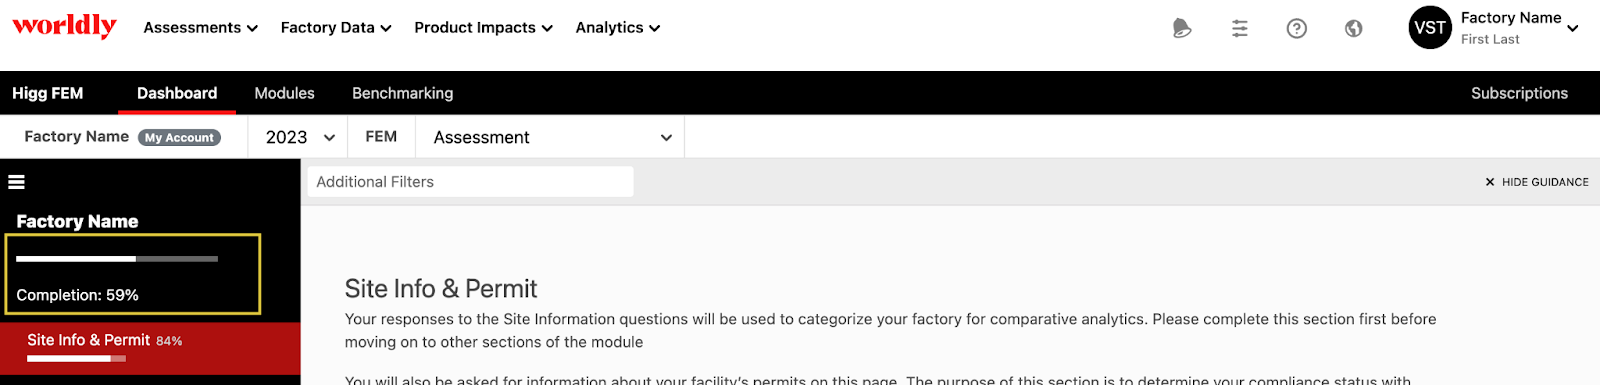This screenshot has width=1600, height=385.
Task: Open the Subscriptions link
Action: pyautogui.click(x=1519, y=93)
